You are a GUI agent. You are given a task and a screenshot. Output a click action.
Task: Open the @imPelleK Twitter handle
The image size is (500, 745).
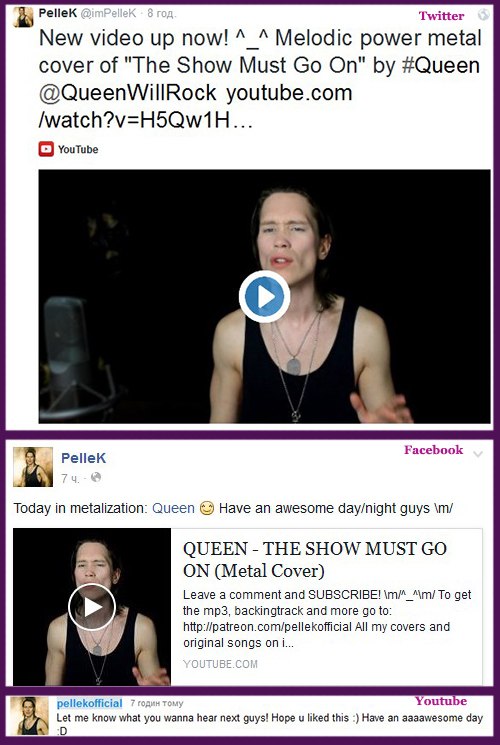108,14
